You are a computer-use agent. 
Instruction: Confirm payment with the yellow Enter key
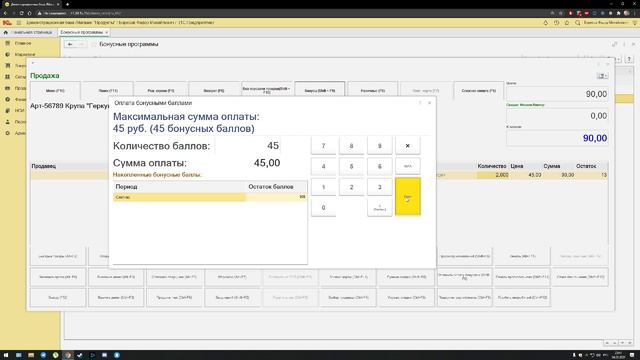click(x=407, y=197)
